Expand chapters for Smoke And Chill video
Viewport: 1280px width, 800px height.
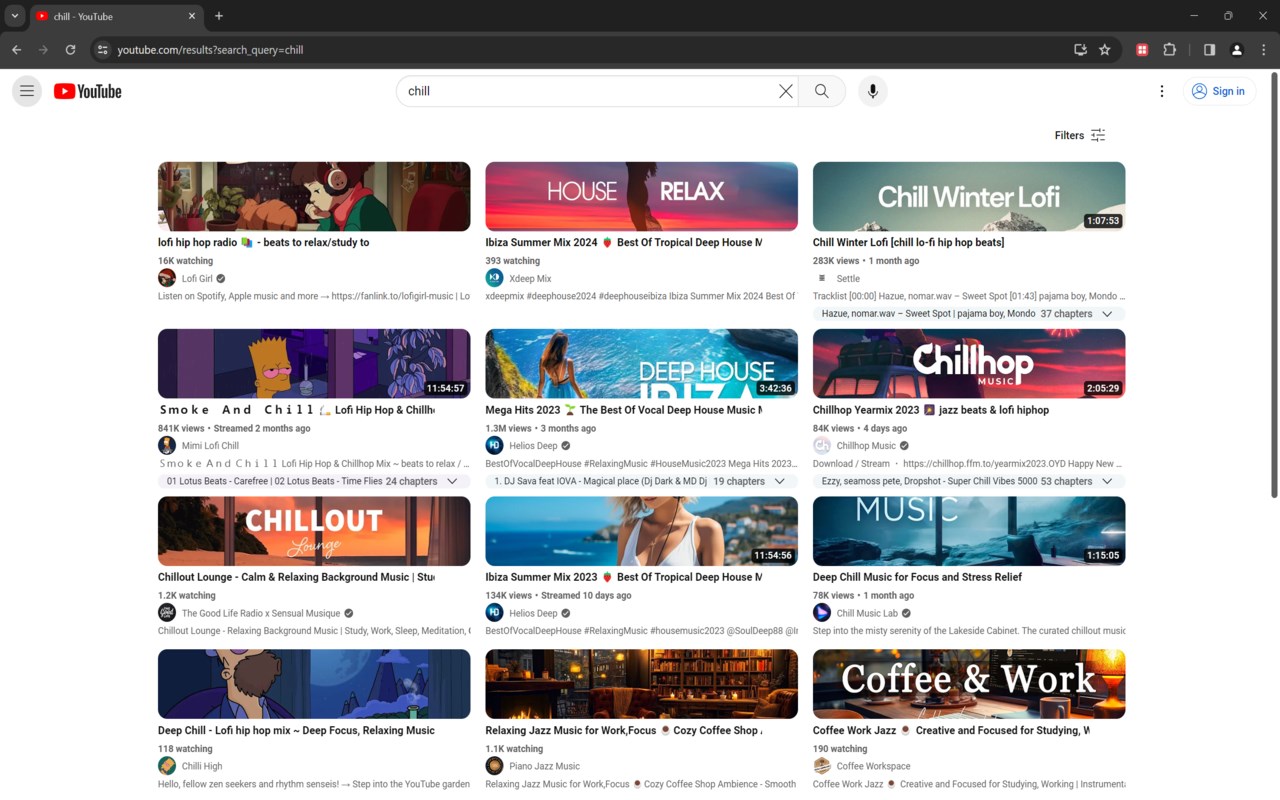click(452, 481)
